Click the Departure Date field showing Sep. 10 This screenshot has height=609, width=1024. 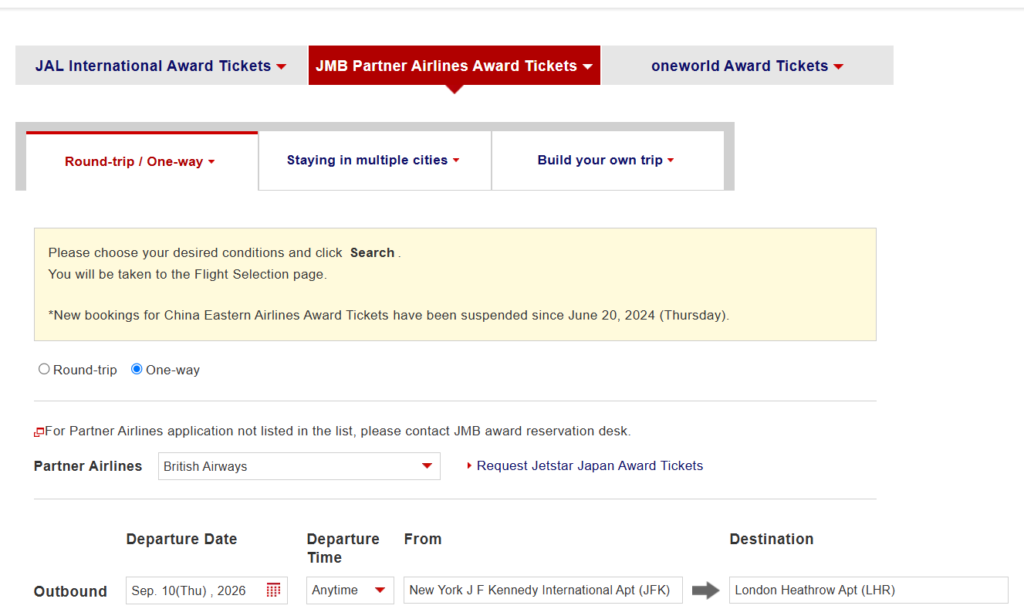tap(190, 590)
